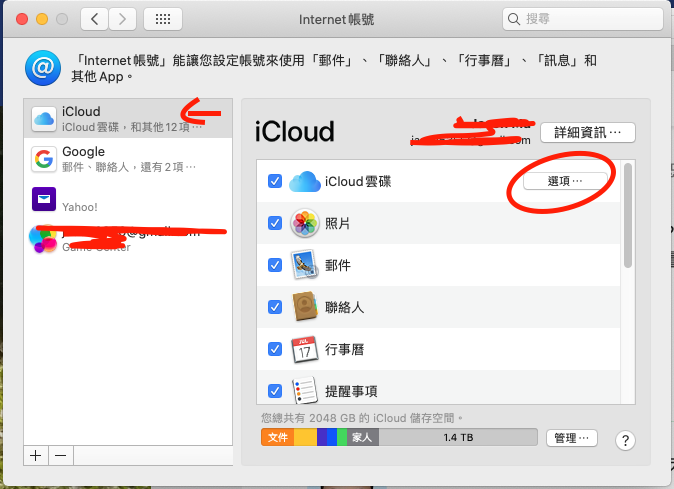The height and width of the screenshot is (489, 674).
Task: Click the orange 文件 storage segment
Action: pos(278,437)
